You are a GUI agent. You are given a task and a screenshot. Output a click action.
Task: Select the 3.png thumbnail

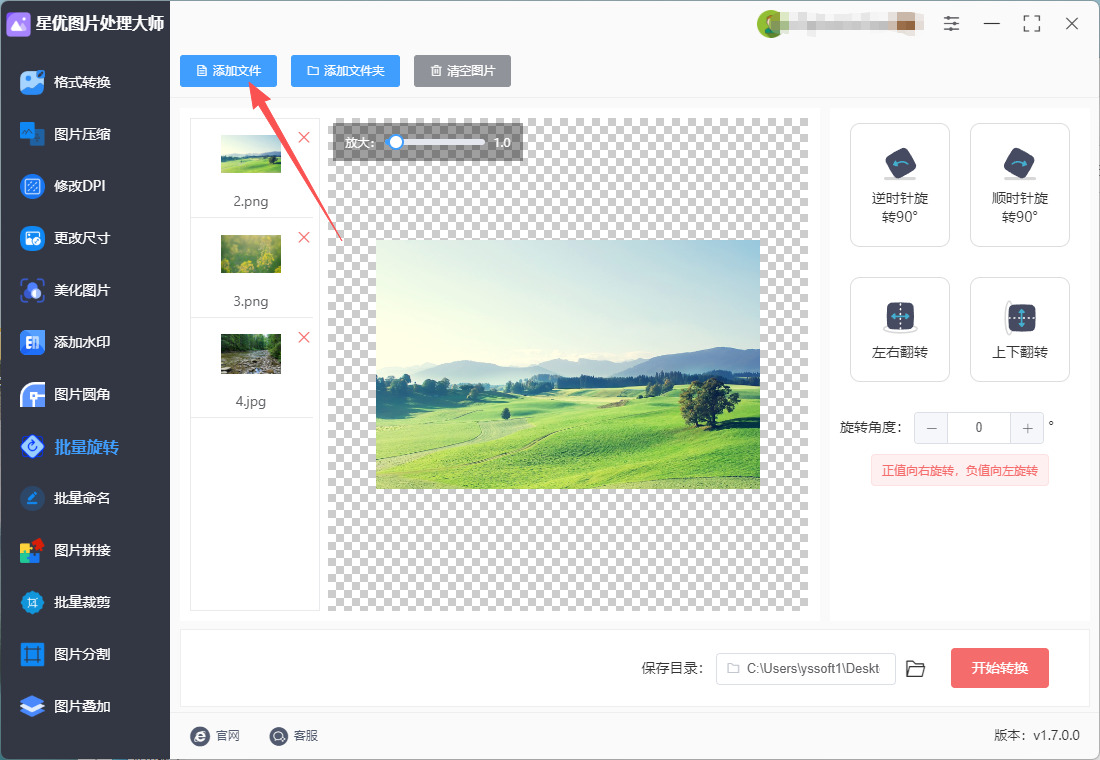[251, 254]
